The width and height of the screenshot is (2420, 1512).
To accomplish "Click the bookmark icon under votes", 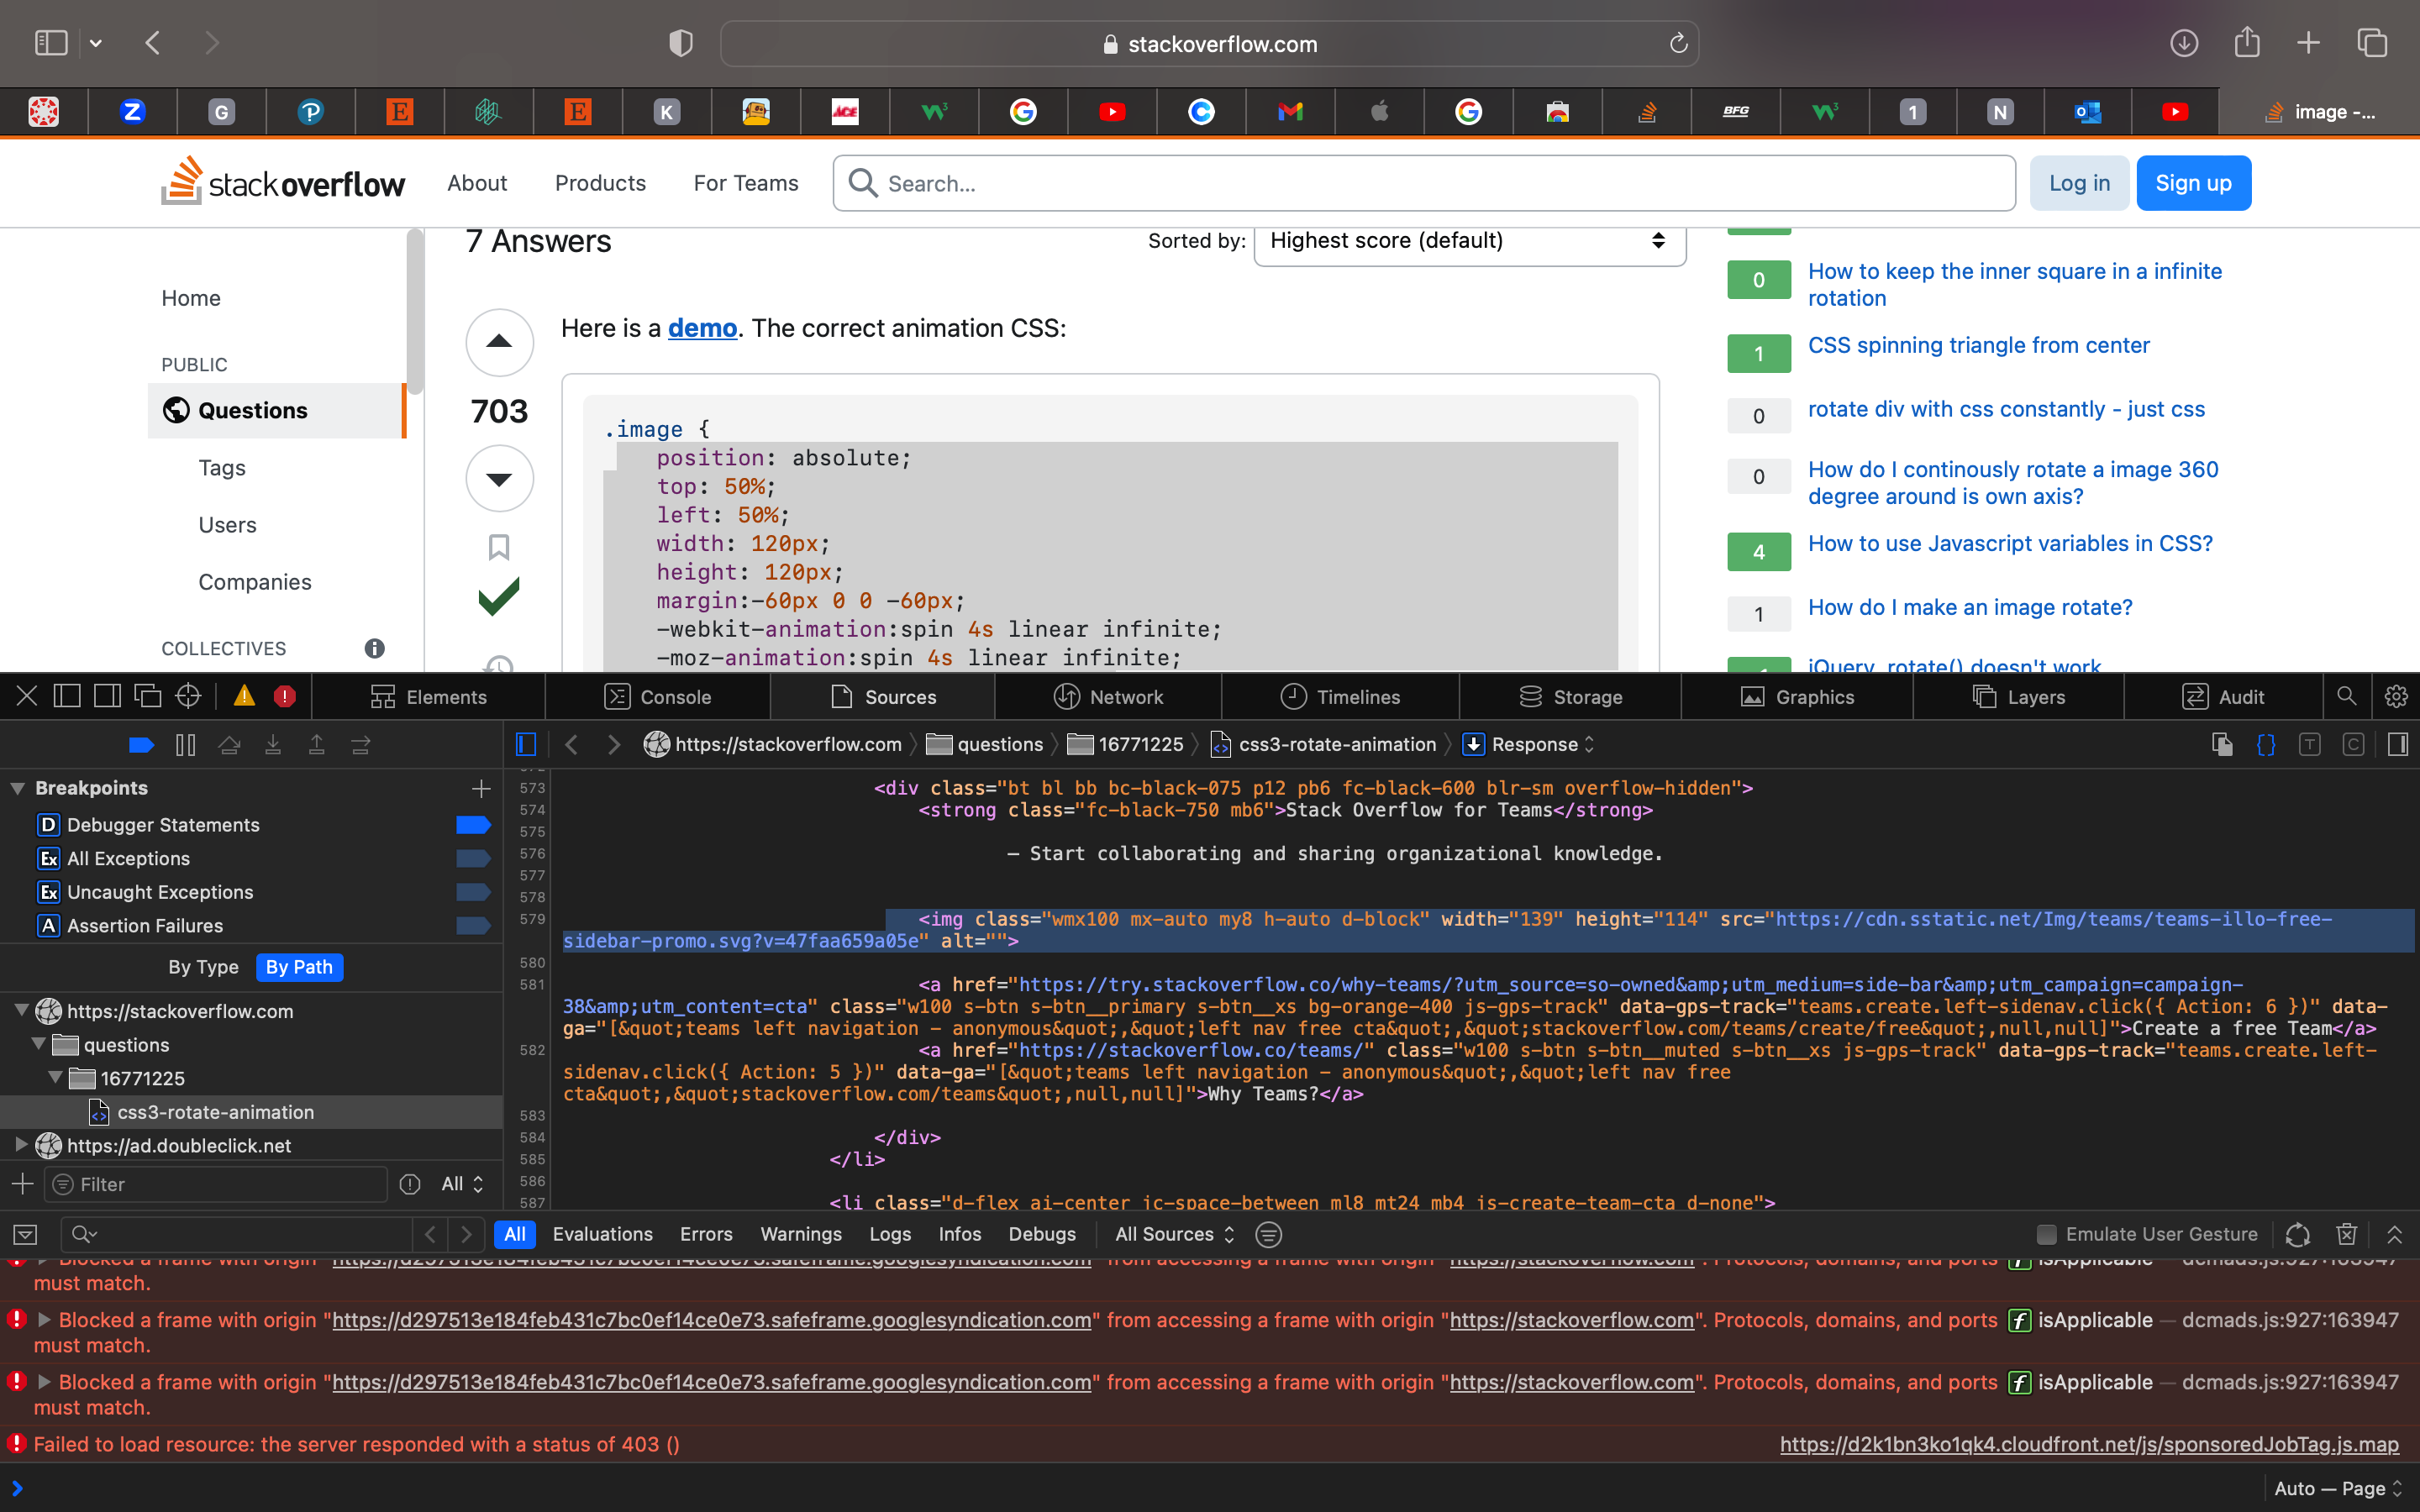I will coord(499,547).
